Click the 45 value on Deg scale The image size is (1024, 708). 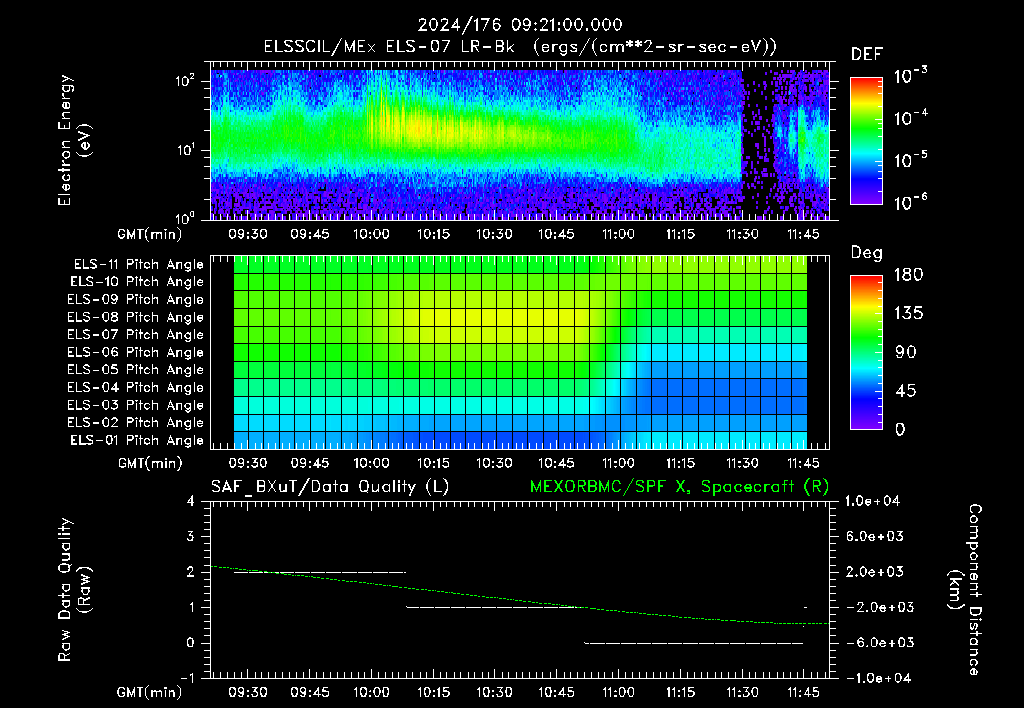pyautogui.click(x=906, y=391)
